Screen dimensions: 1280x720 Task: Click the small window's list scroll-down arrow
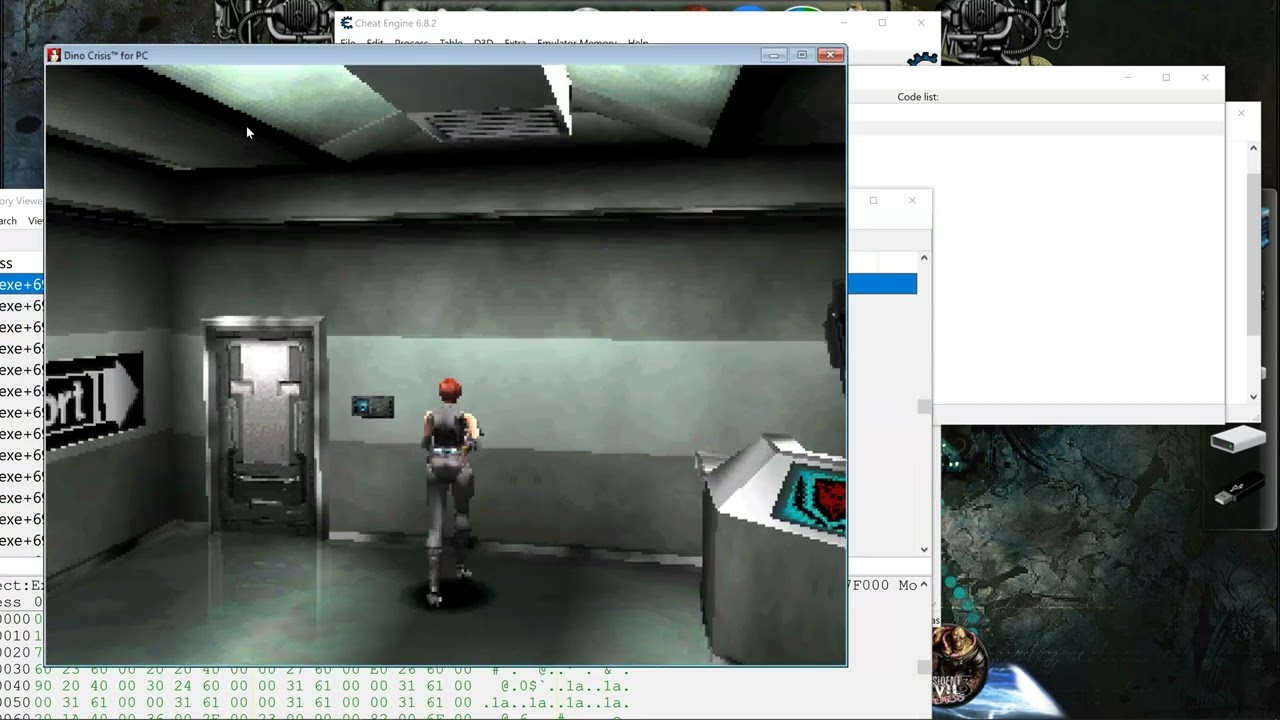(924, 549)
